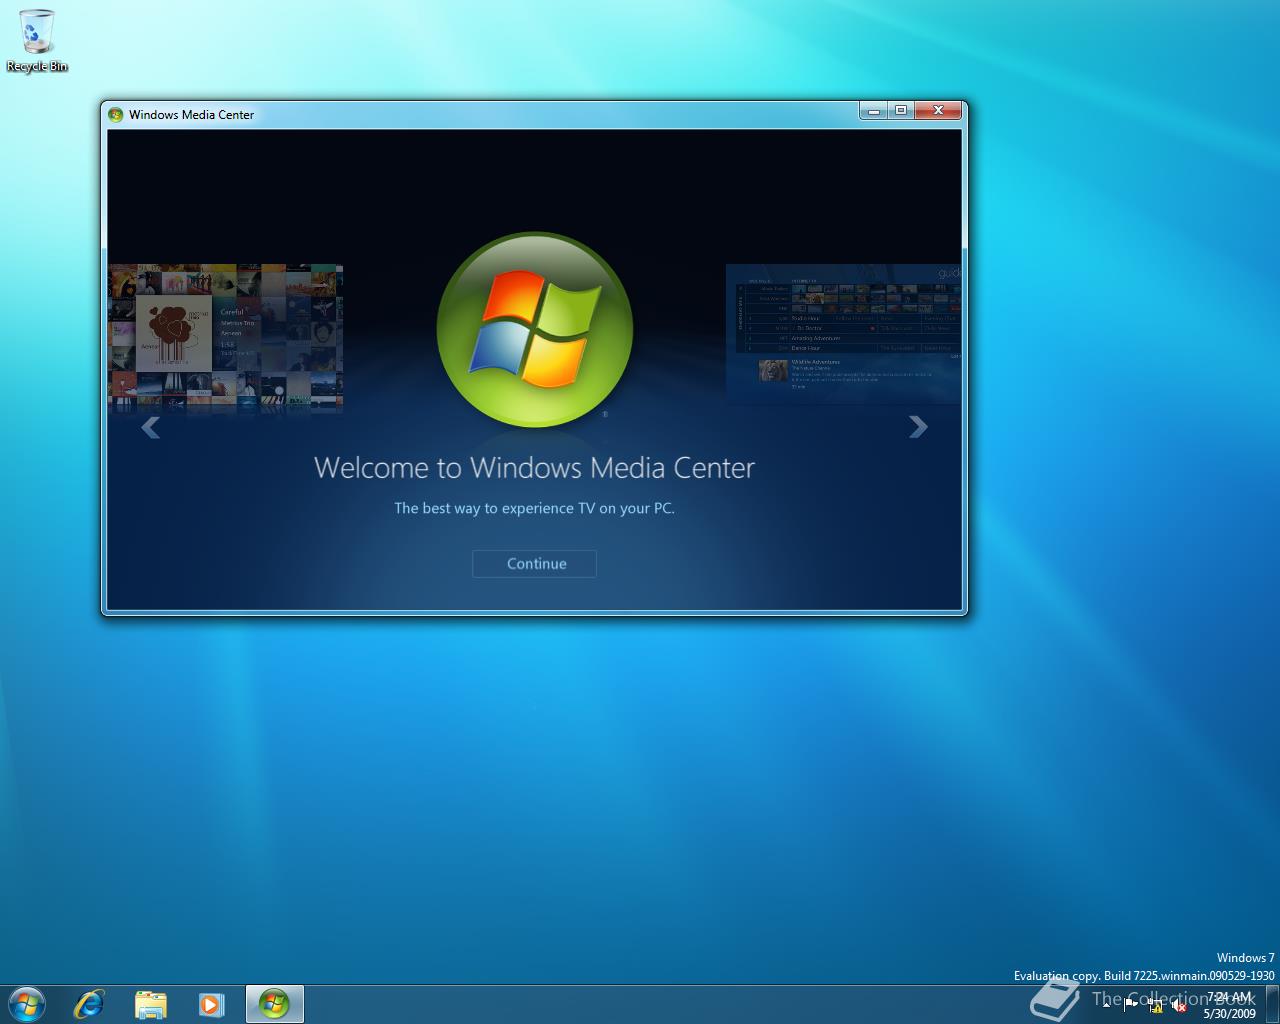This screenshot has width=1280, height=1024.
Task: Click the 'Welcome to Windows Media Center' heading
Action: point(534,467)
